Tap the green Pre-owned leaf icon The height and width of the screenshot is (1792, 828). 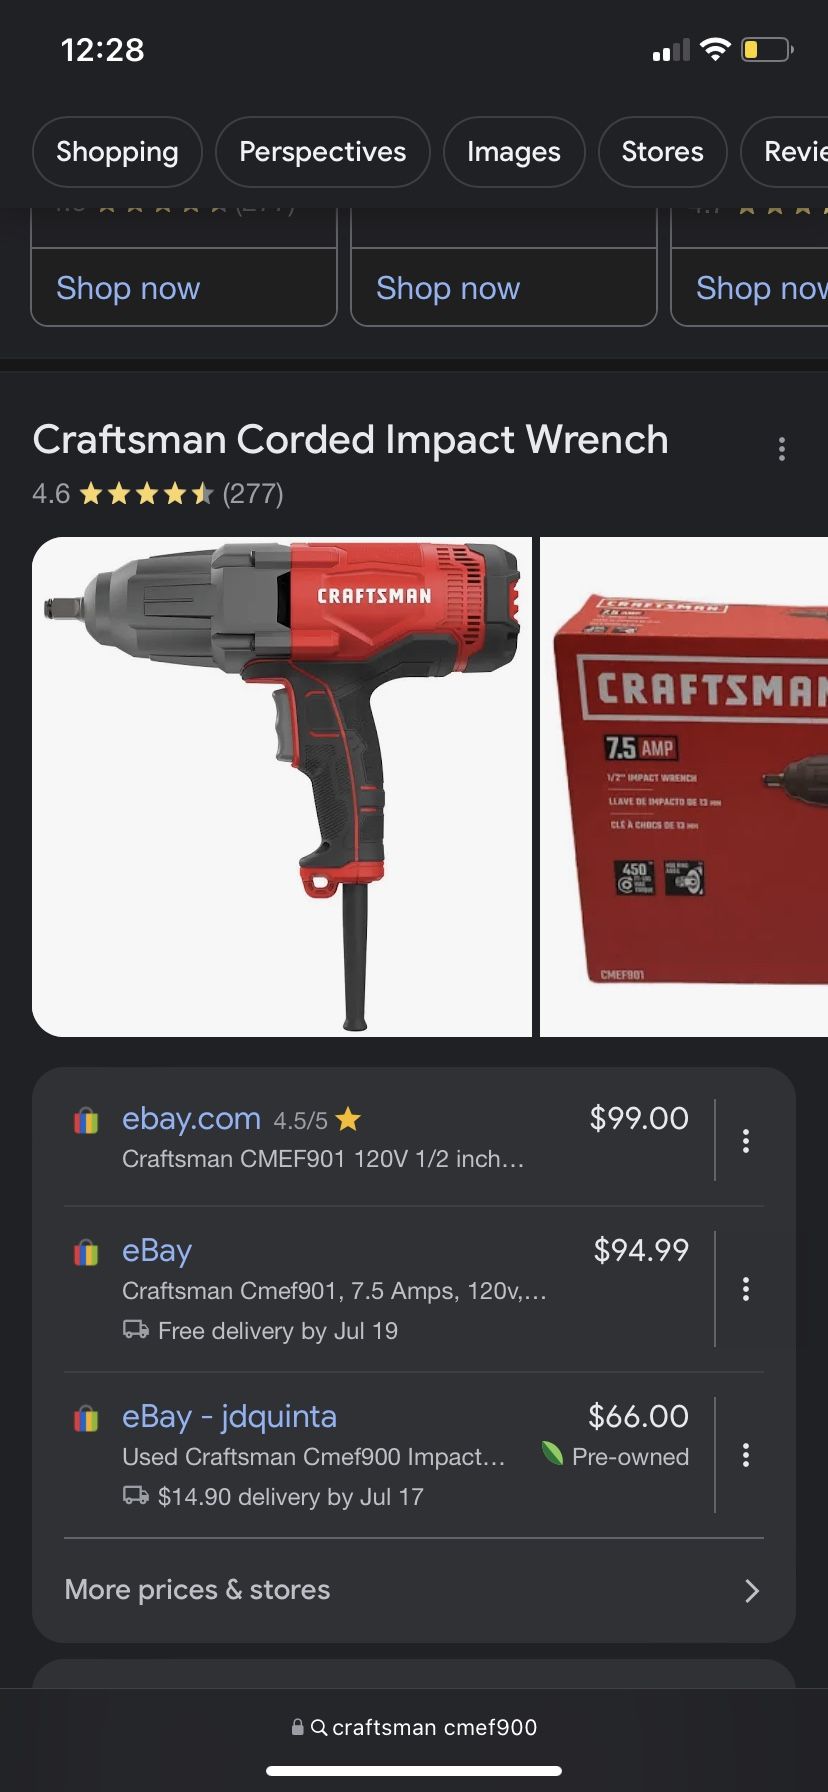(x=552, y=1453)
